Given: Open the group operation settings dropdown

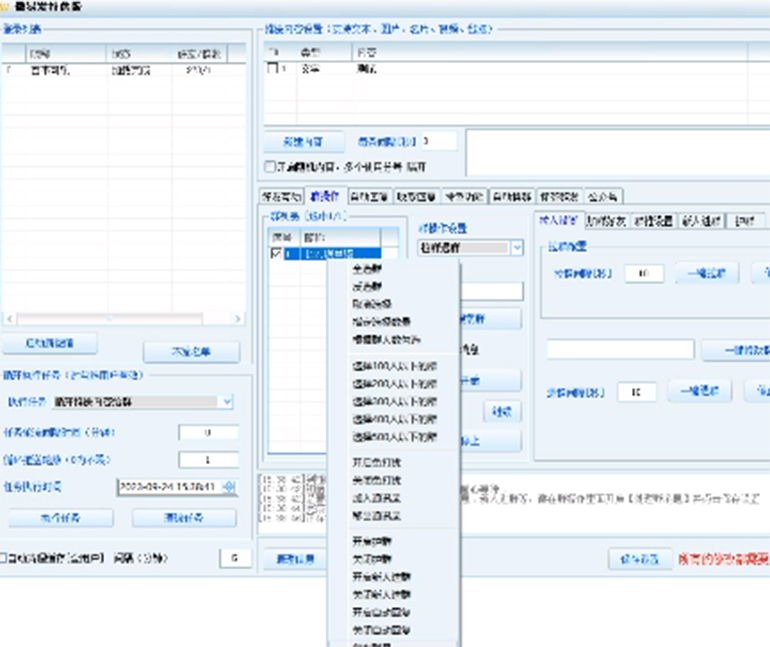Looking at the screenshot, I should click(516, 248).
